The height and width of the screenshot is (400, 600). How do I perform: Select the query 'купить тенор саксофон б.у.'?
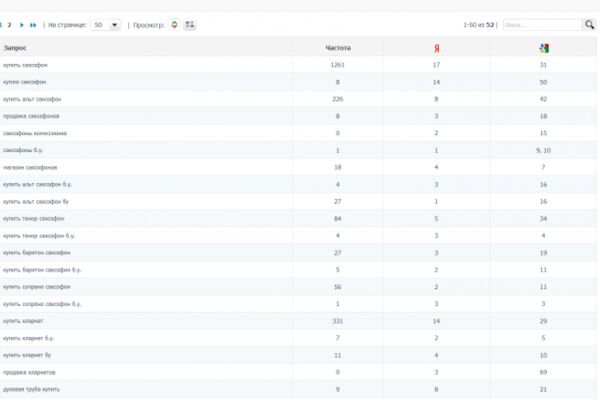click(x=39, y=235)
